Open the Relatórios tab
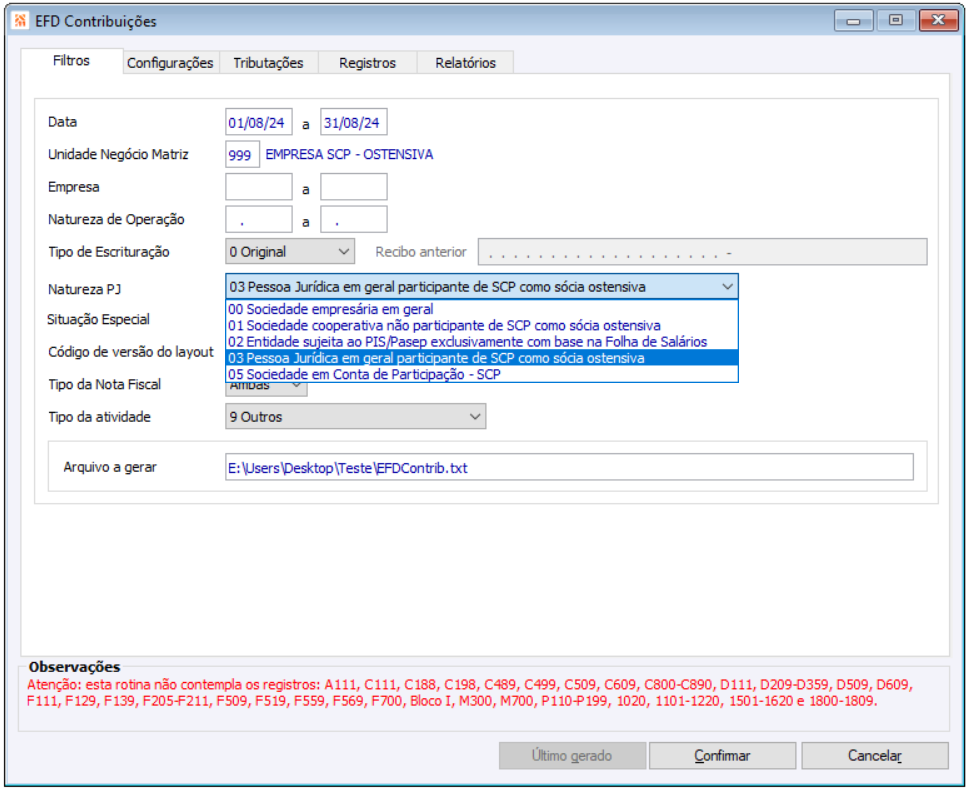Screen dimensions: 971x790 pyautogui.click(x=465, y=63)
